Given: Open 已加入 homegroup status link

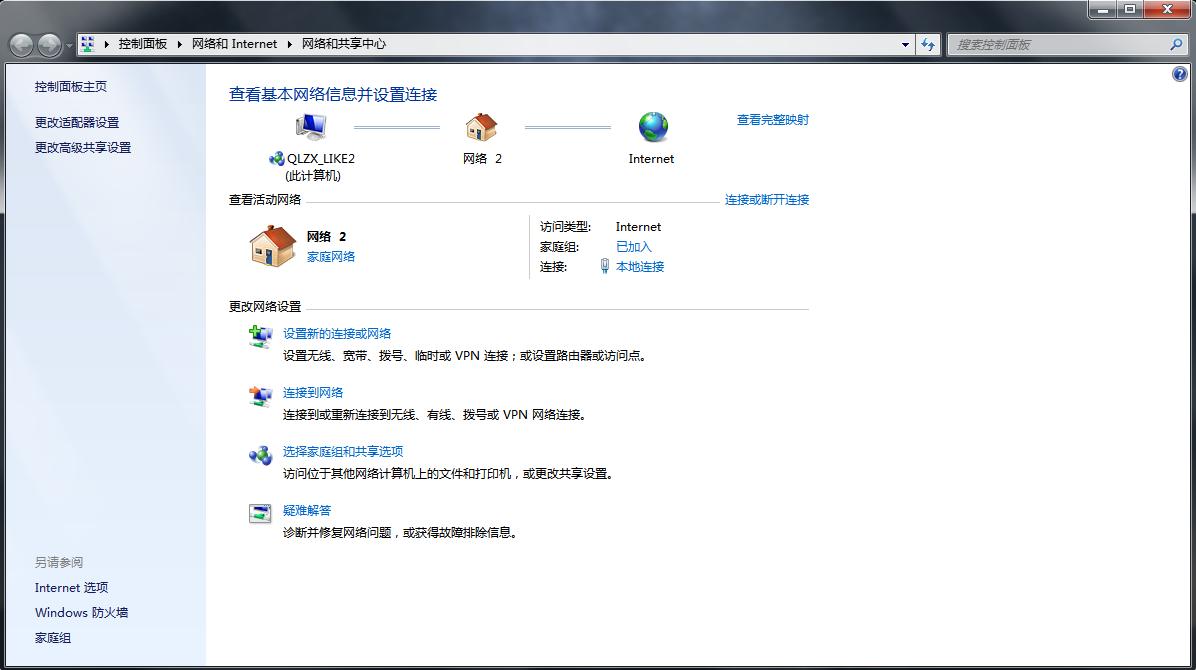Looking at the screenshot, I should point(633,246).
